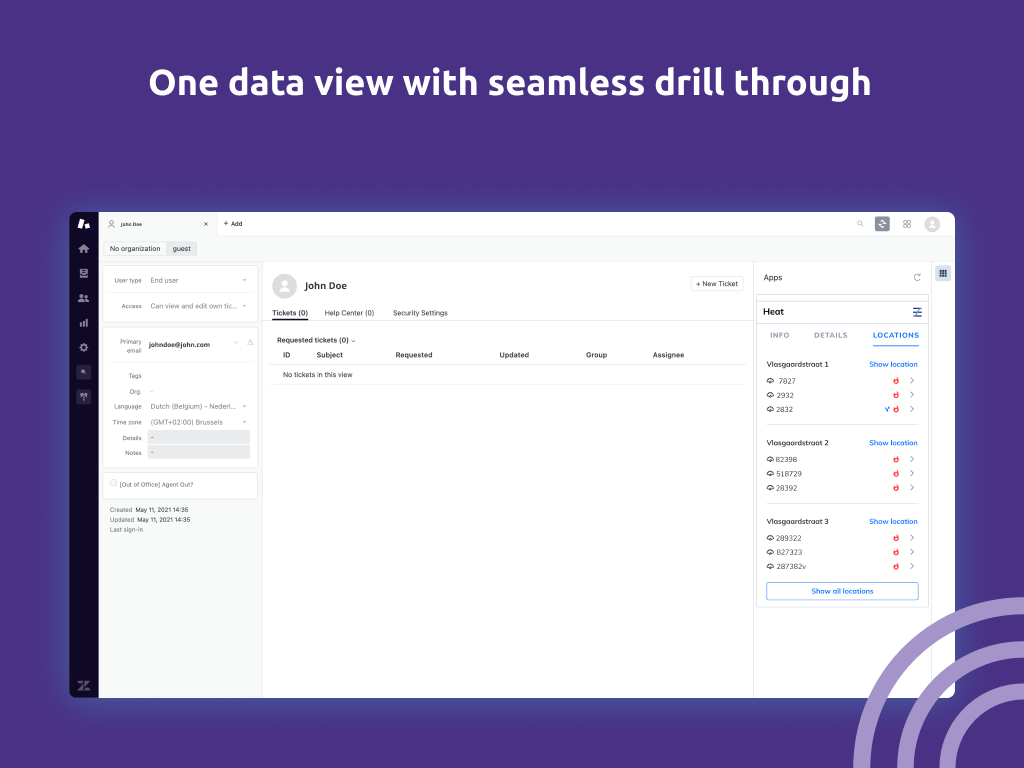1024x768 pixels.
Task: Open Home in the left sidebar
Action: tap(84, 248)
